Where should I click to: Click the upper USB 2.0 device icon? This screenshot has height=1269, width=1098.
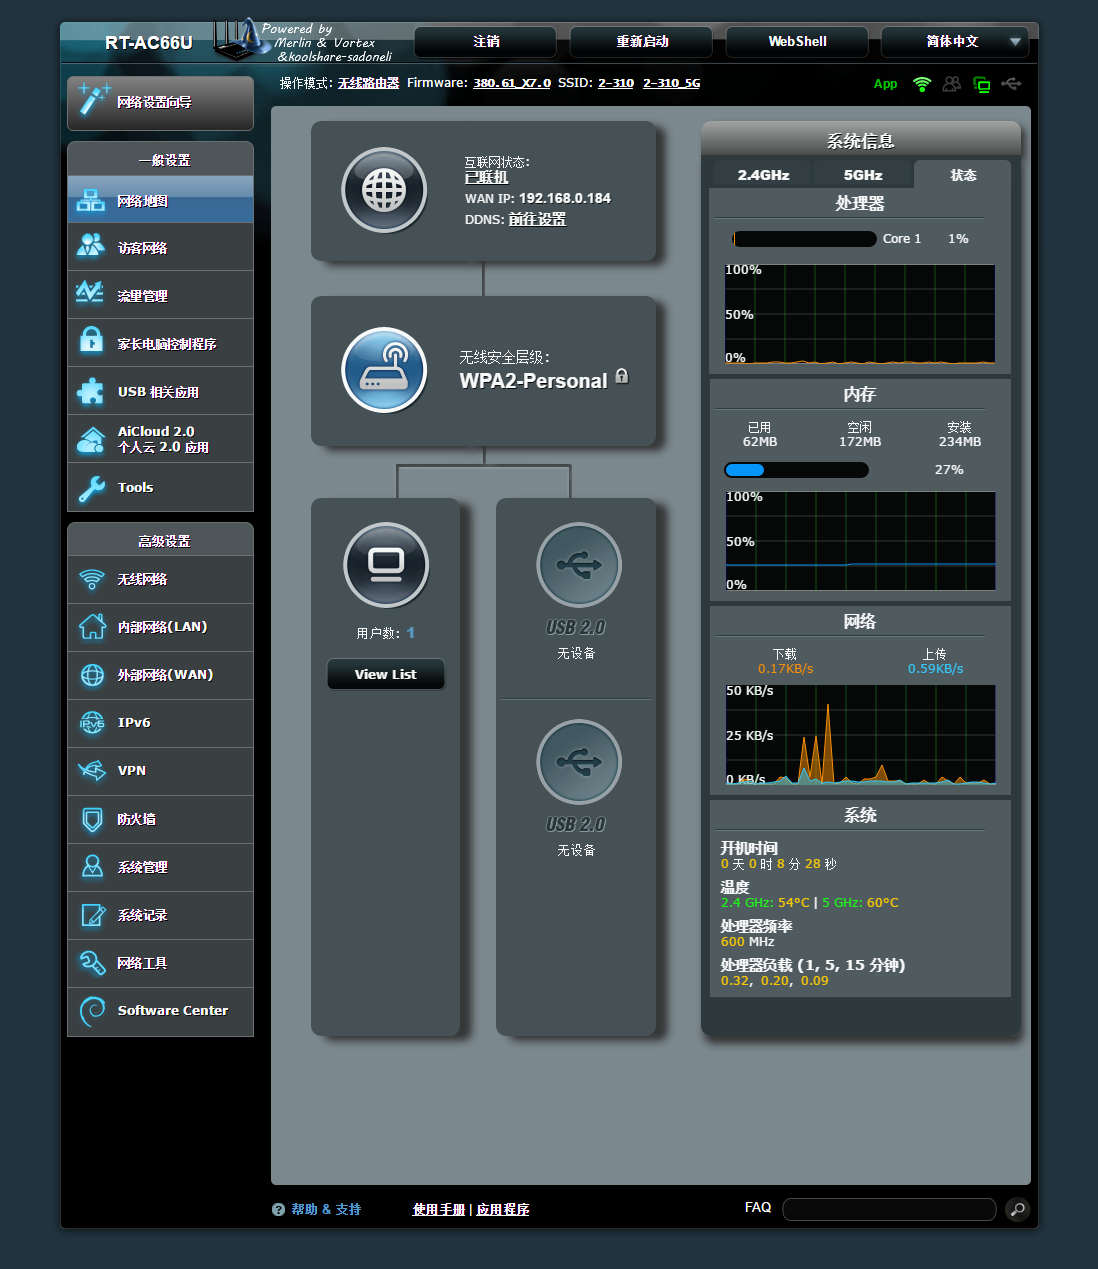point(578,565)
